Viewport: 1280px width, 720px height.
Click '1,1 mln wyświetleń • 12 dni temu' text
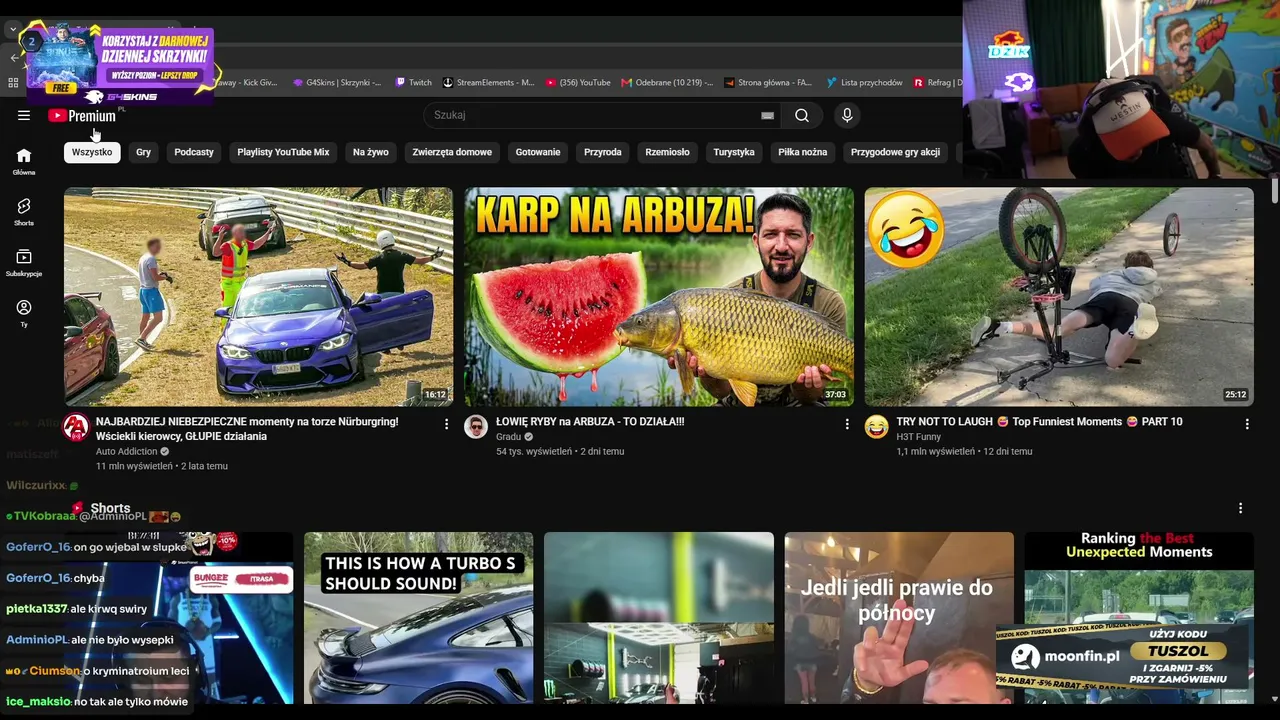[964, 452]
